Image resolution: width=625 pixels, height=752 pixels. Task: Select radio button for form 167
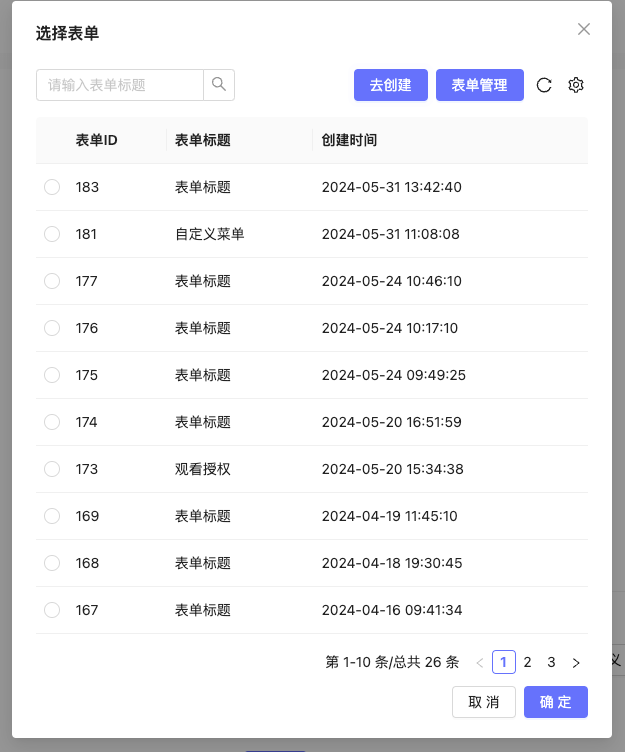coord(52,610)
